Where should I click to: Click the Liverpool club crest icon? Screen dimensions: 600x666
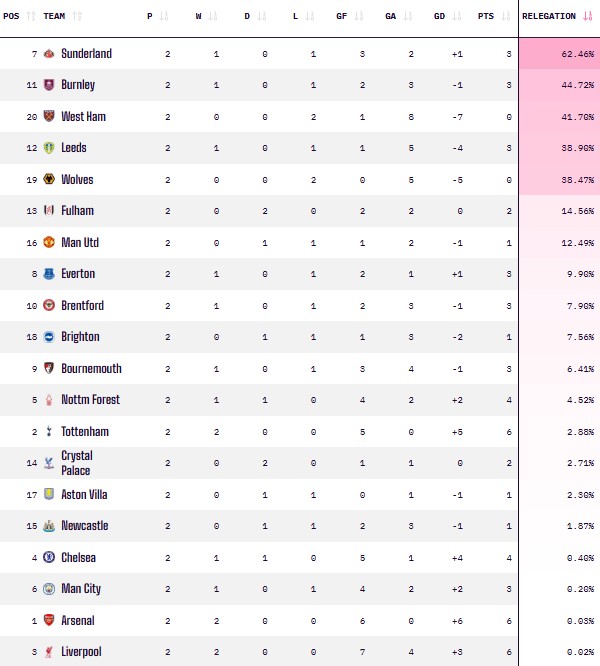pyautogui.click(x=49, y=652)
